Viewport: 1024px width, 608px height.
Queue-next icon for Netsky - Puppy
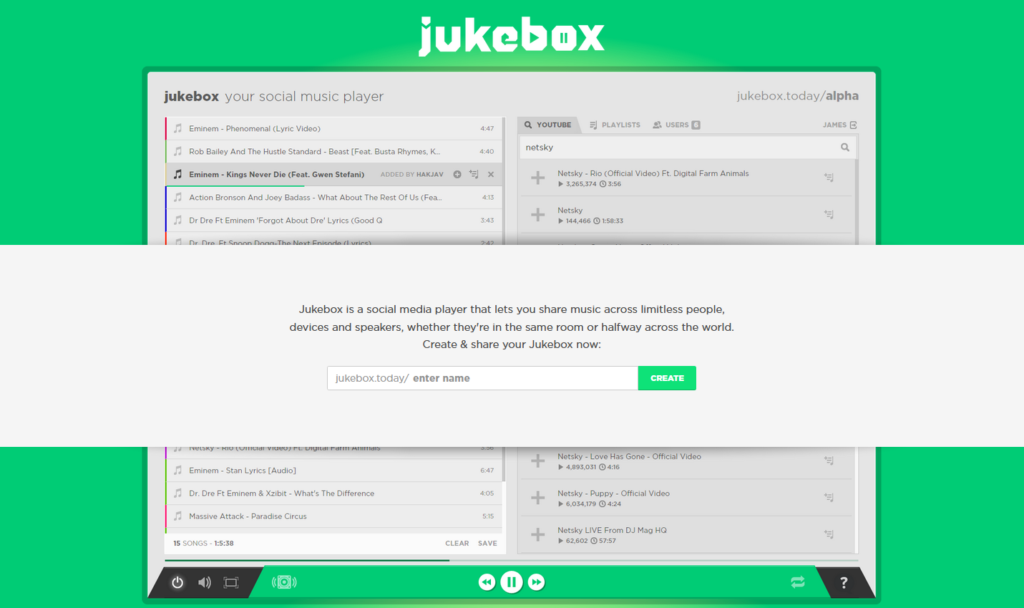829,498
